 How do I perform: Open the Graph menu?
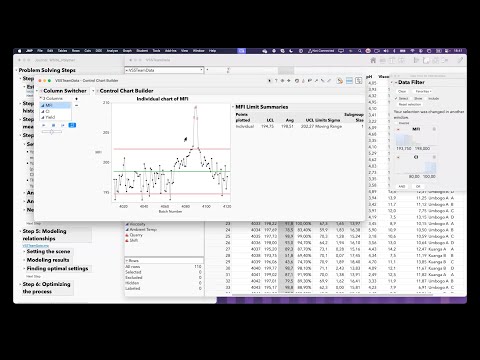127,51
